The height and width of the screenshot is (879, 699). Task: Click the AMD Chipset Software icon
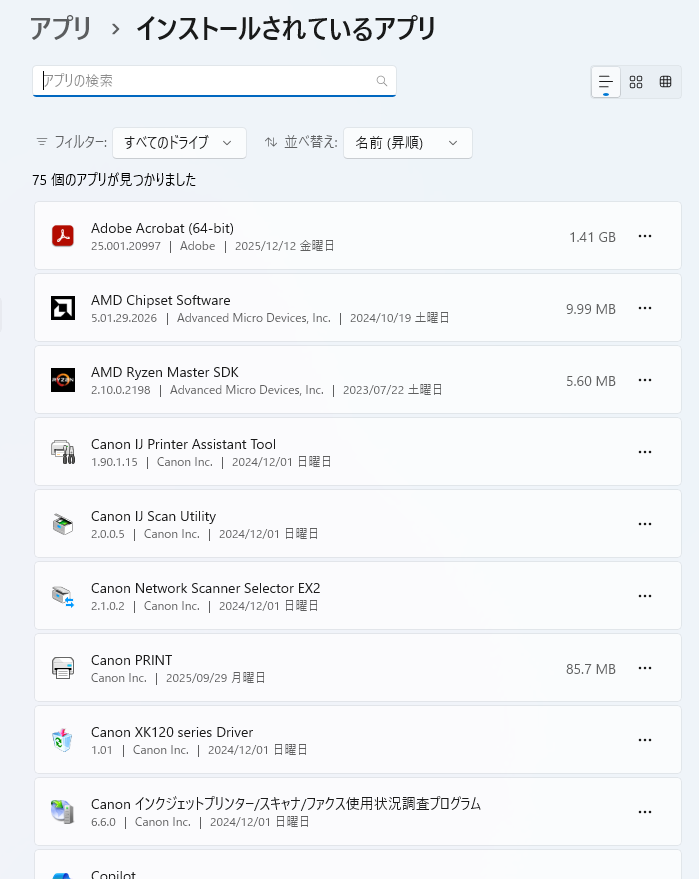63,308
